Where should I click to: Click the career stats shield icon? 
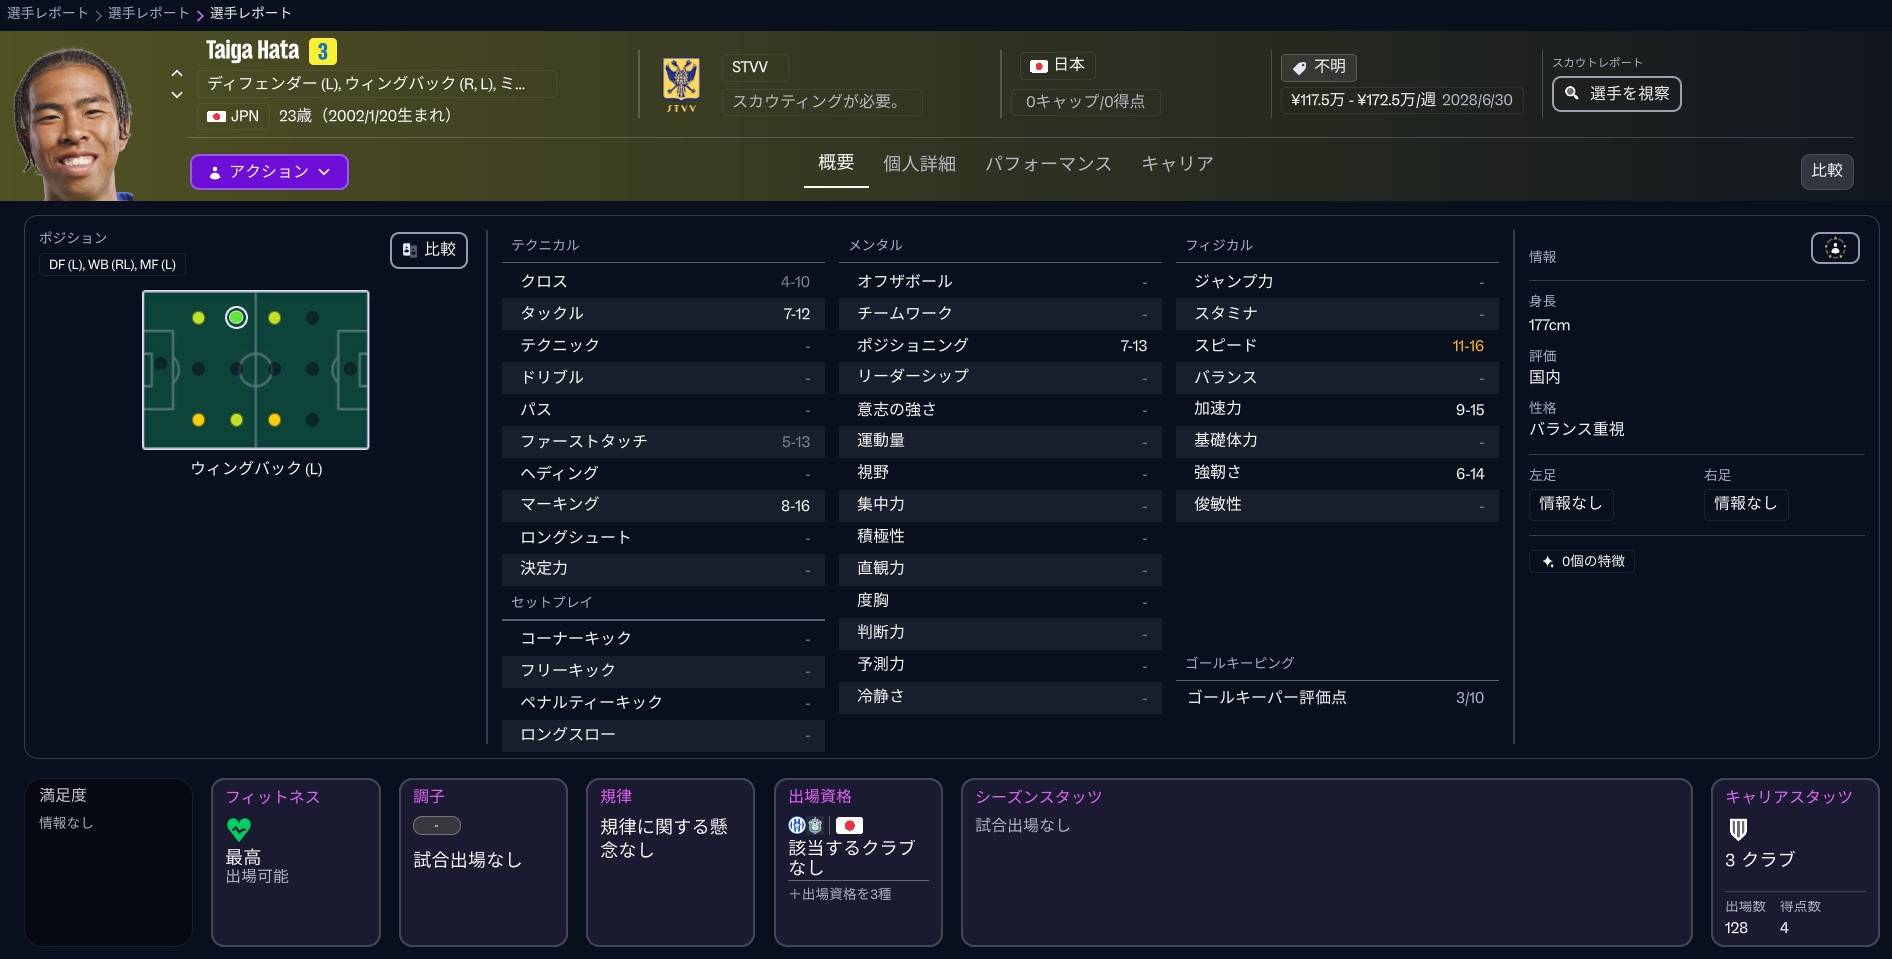(1738, 829)
